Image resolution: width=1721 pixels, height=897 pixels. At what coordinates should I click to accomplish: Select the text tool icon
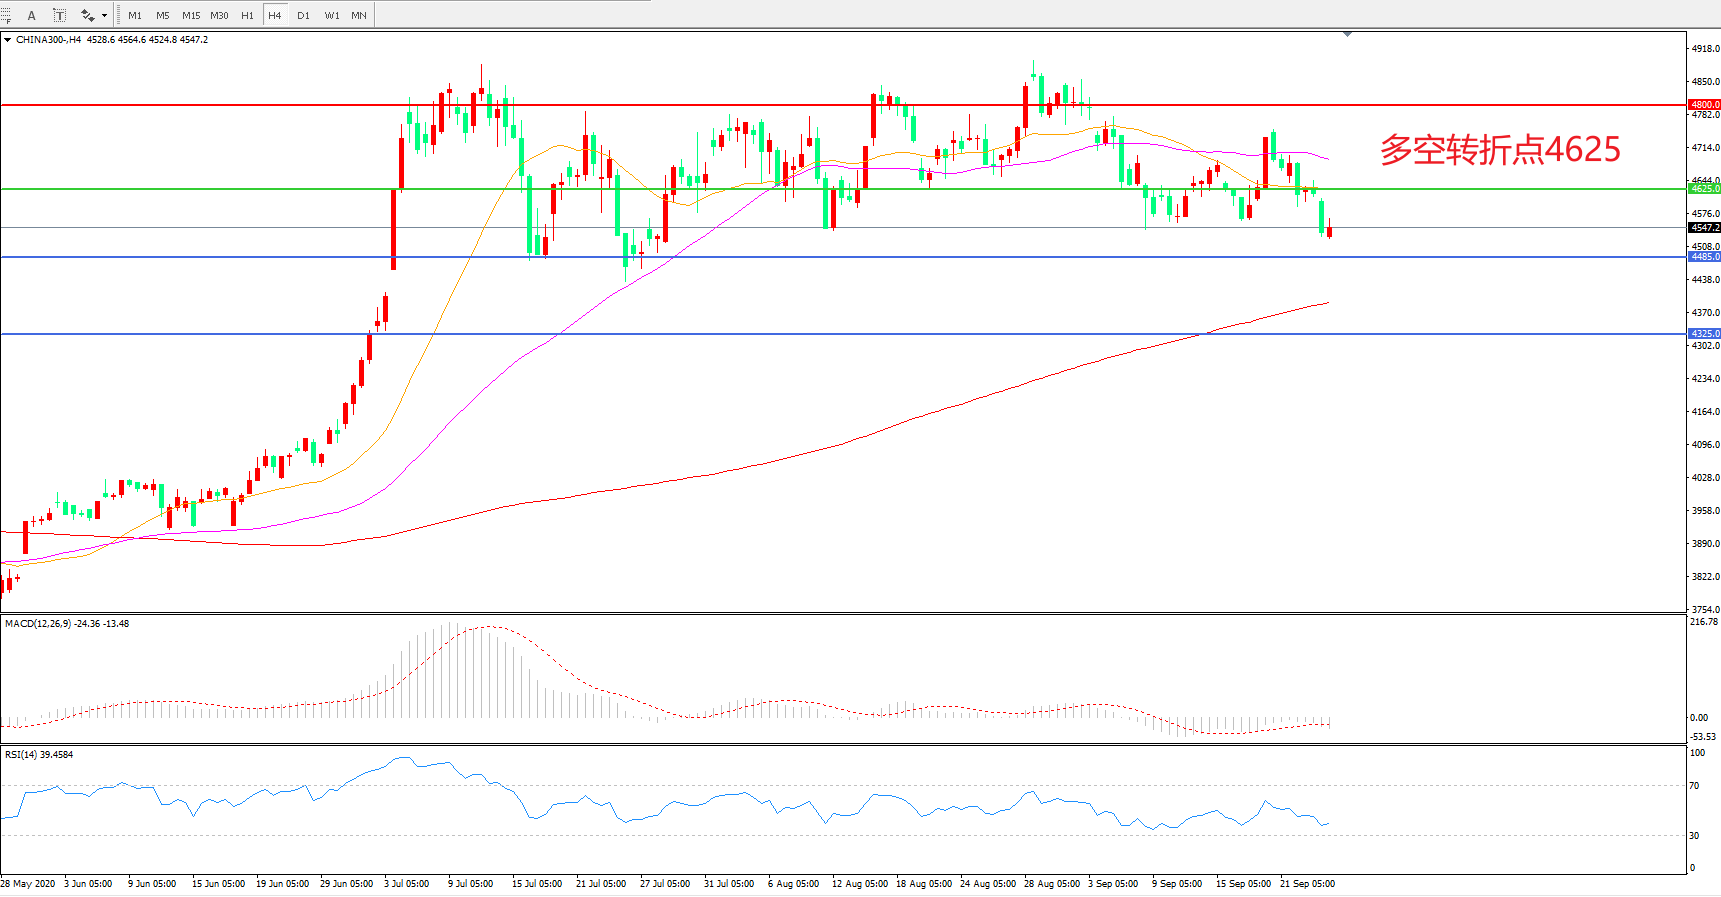(x=32, y=15)
